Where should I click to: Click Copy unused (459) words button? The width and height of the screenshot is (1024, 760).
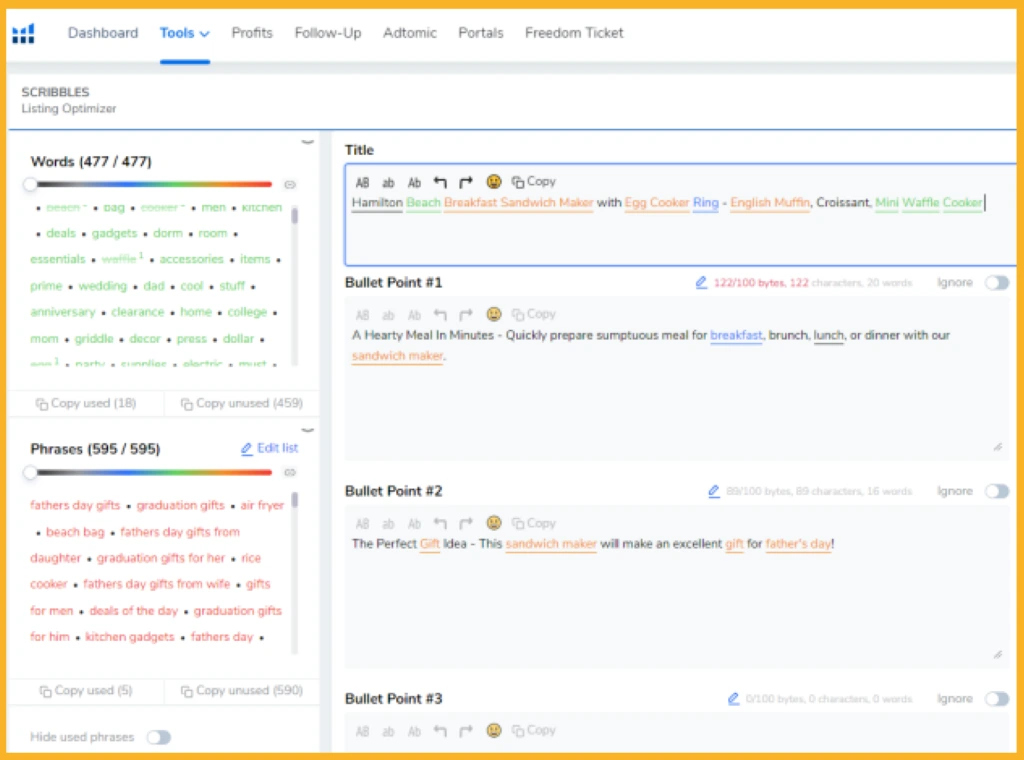pyautogui.click(x=240, y=403)
